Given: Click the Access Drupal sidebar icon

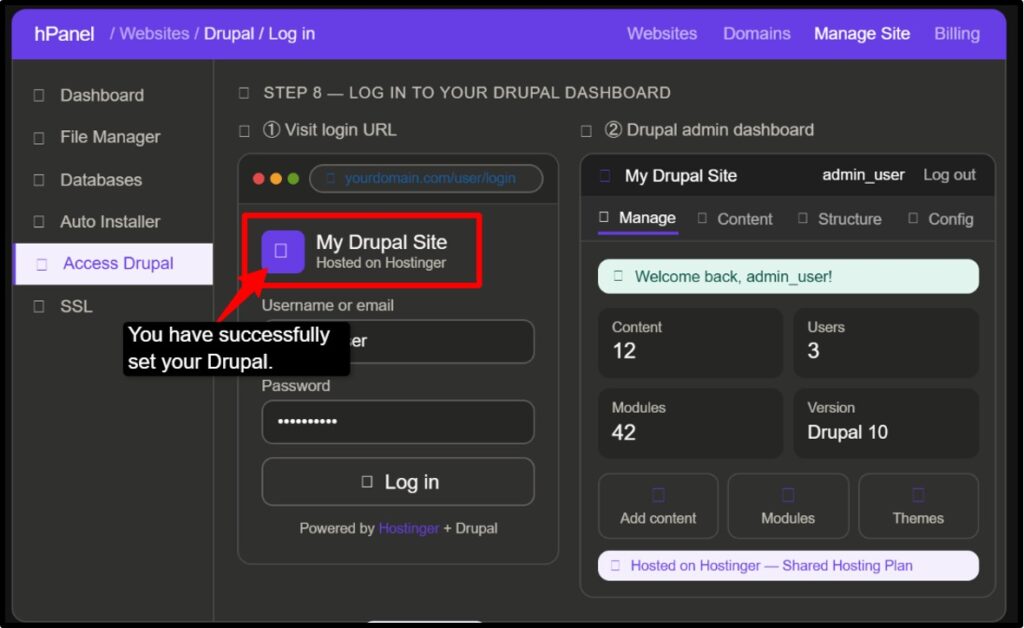Looking at the screenshot, I should (42, 264).
